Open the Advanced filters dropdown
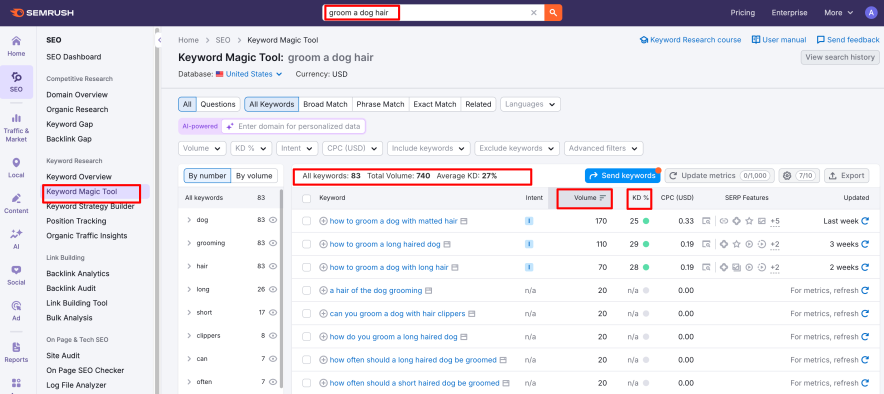Screen dimensions: 884x394 604,148
